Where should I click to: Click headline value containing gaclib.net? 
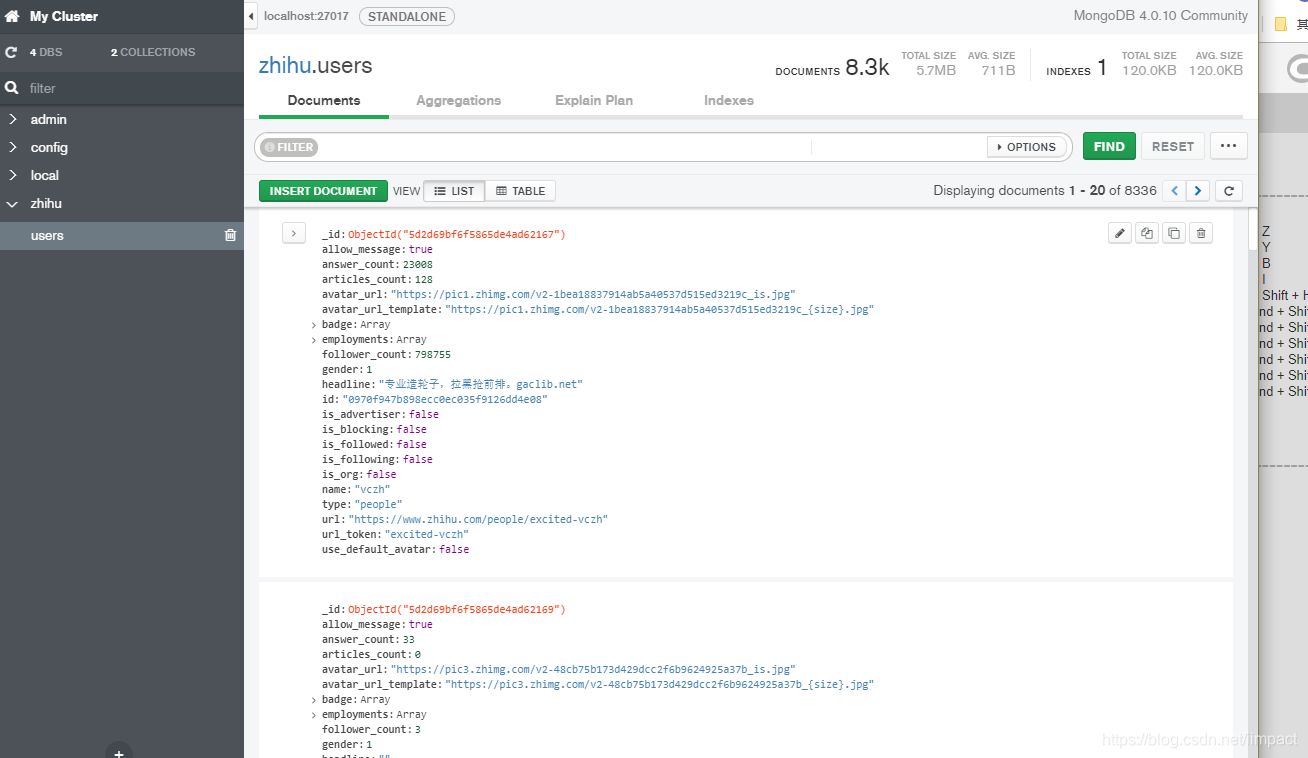point(480,385)
